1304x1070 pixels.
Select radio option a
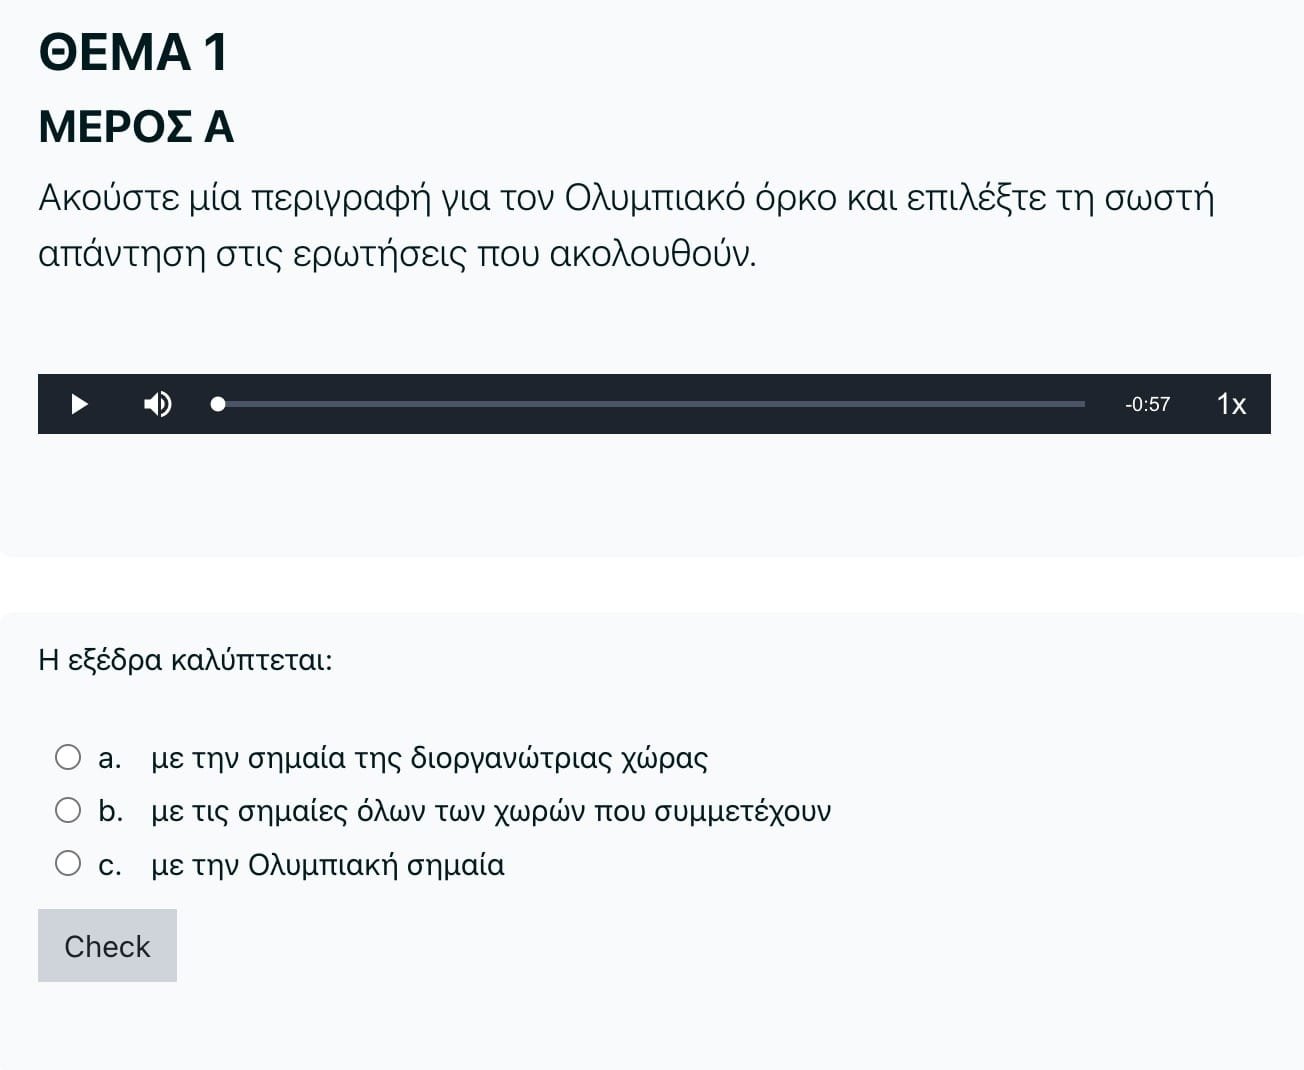pos(68,757)
